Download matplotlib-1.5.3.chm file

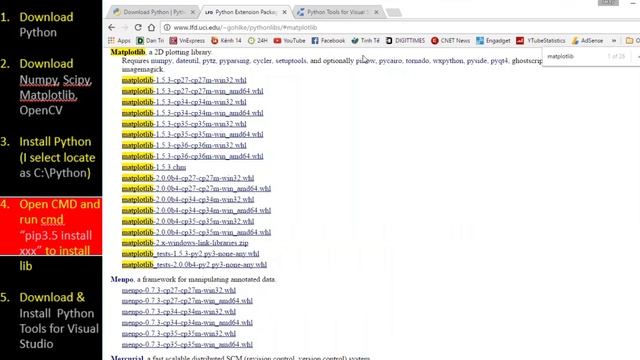click(154, 167)
